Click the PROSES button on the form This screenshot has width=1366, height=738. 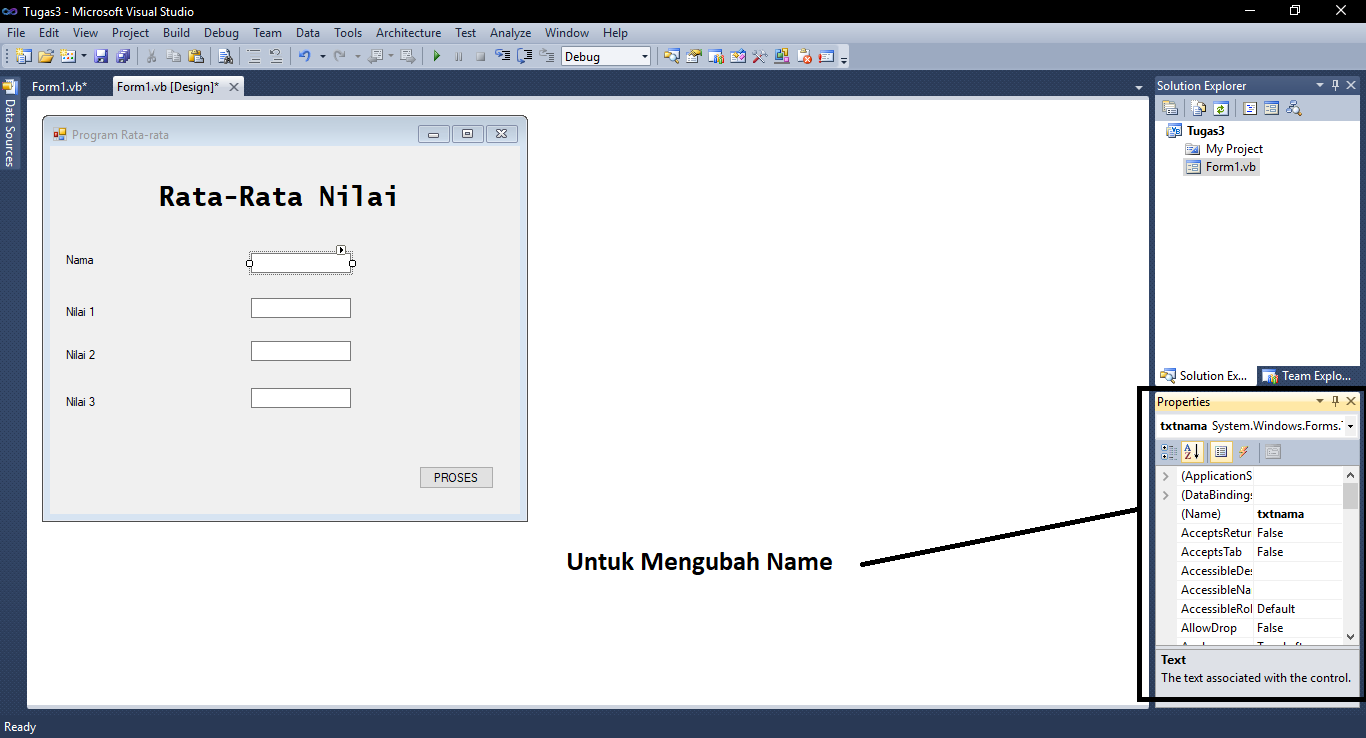[456, 477]
